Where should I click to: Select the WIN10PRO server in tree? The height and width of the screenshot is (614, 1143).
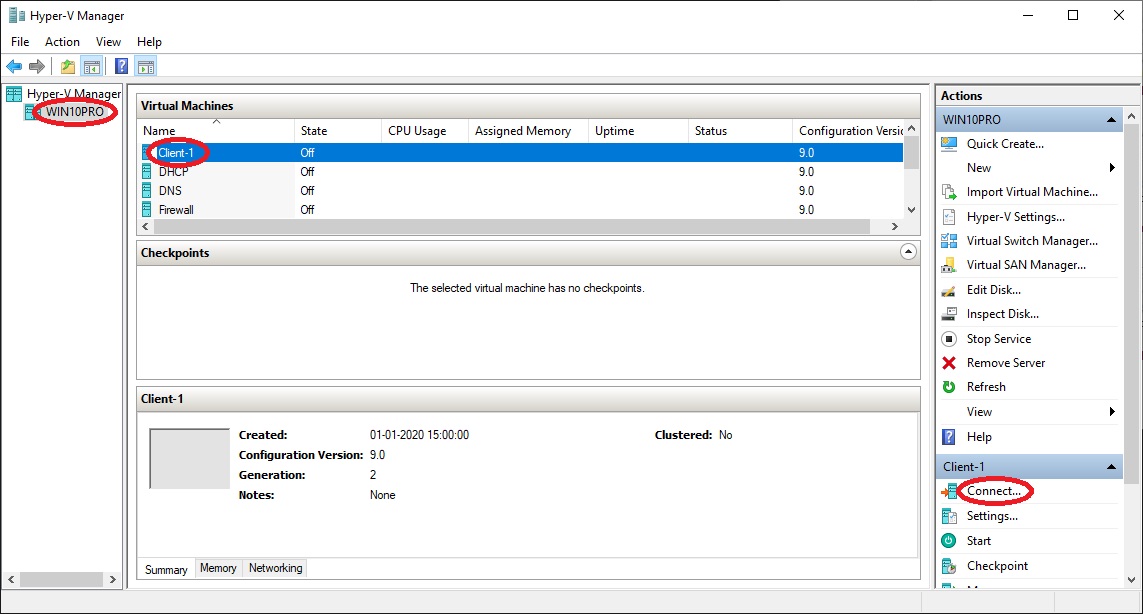click(x=74, y=112)
